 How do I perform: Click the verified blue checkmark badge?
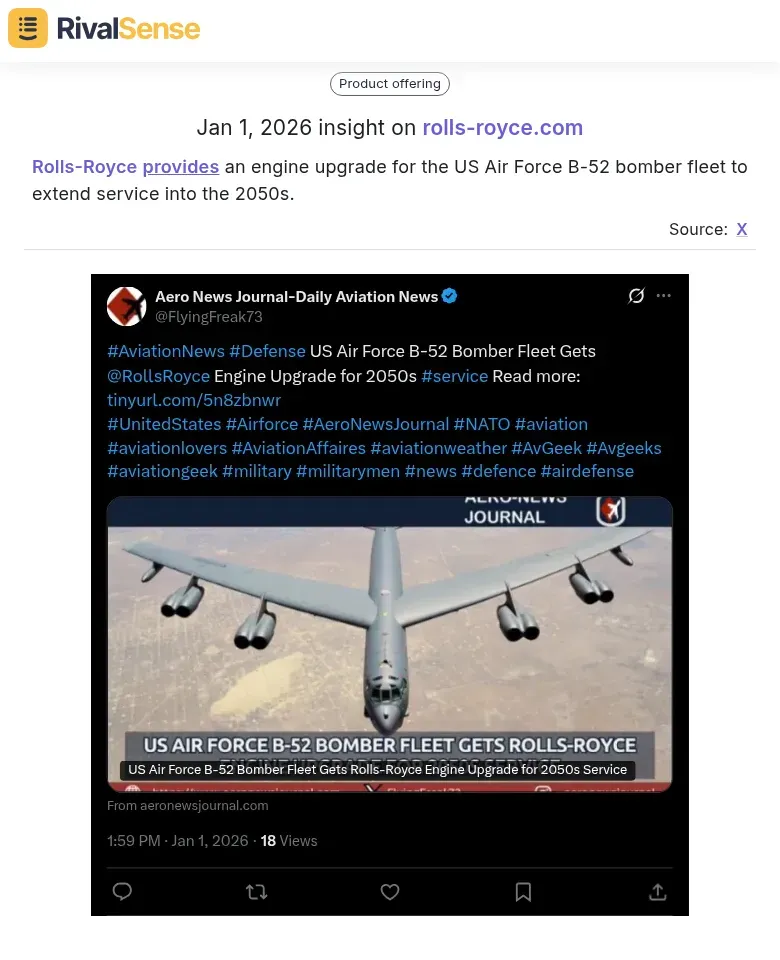449,296
